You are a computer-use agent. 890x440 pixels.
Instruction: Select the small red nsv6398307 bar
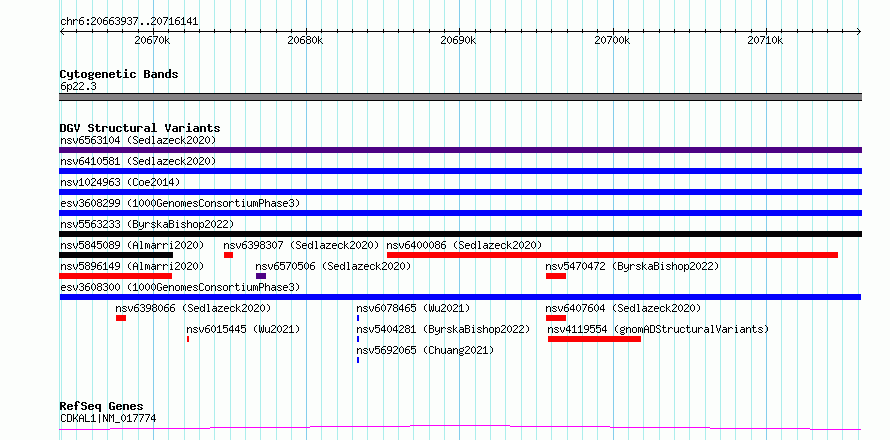[x=228, y=255]
